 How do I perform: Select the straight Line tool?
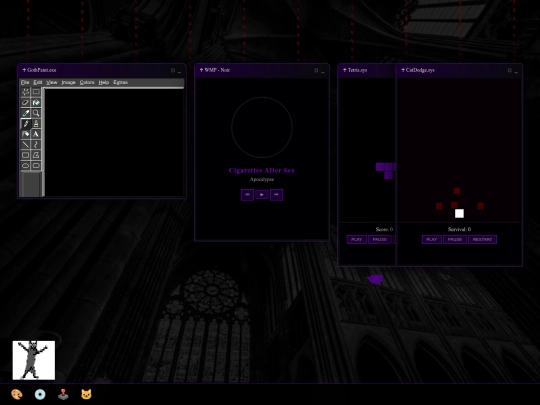tap(25, 145)
